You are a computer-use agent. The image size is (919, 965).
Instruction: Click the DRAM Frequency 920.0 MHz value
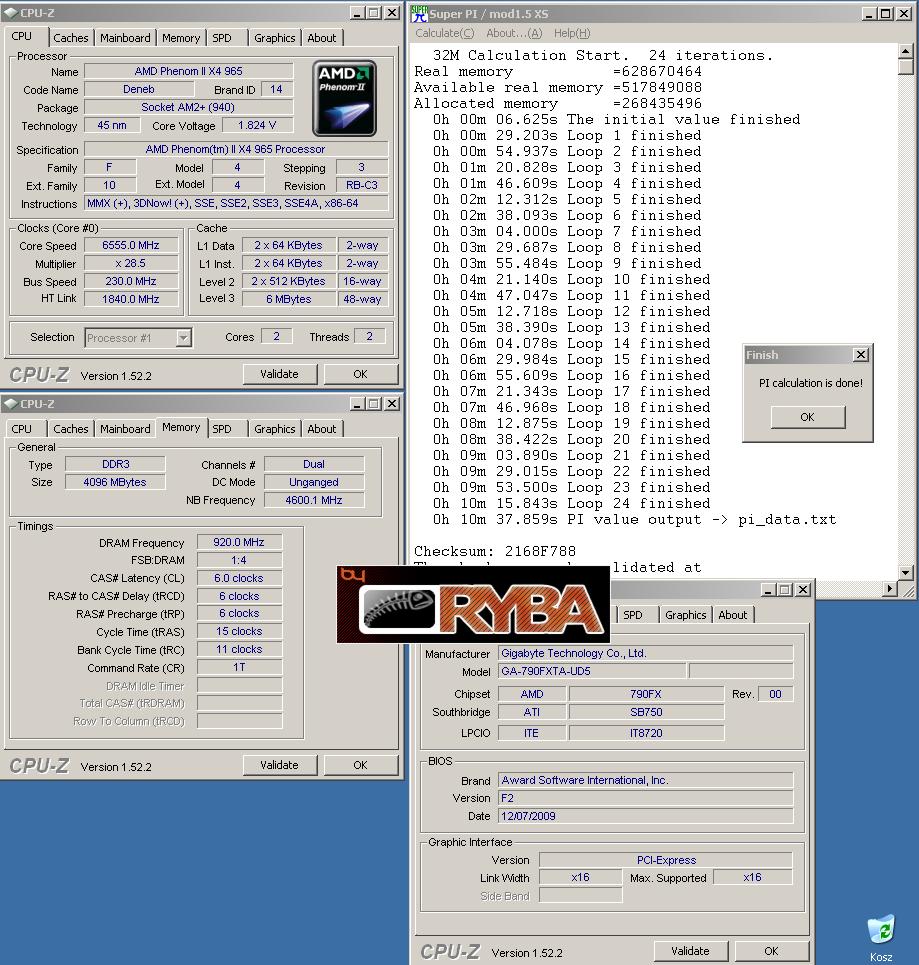click(239, 542)
